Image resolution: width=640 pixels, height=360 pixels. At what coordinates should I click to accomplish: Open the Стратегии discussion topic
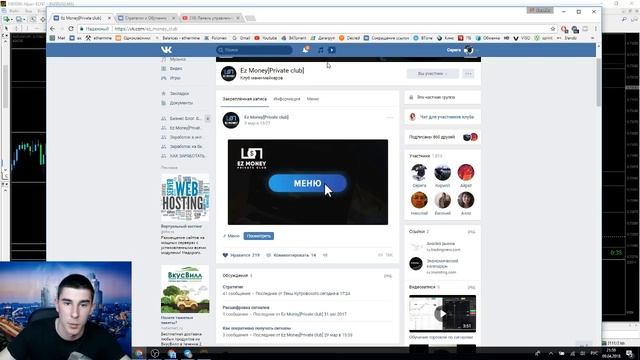233,287
